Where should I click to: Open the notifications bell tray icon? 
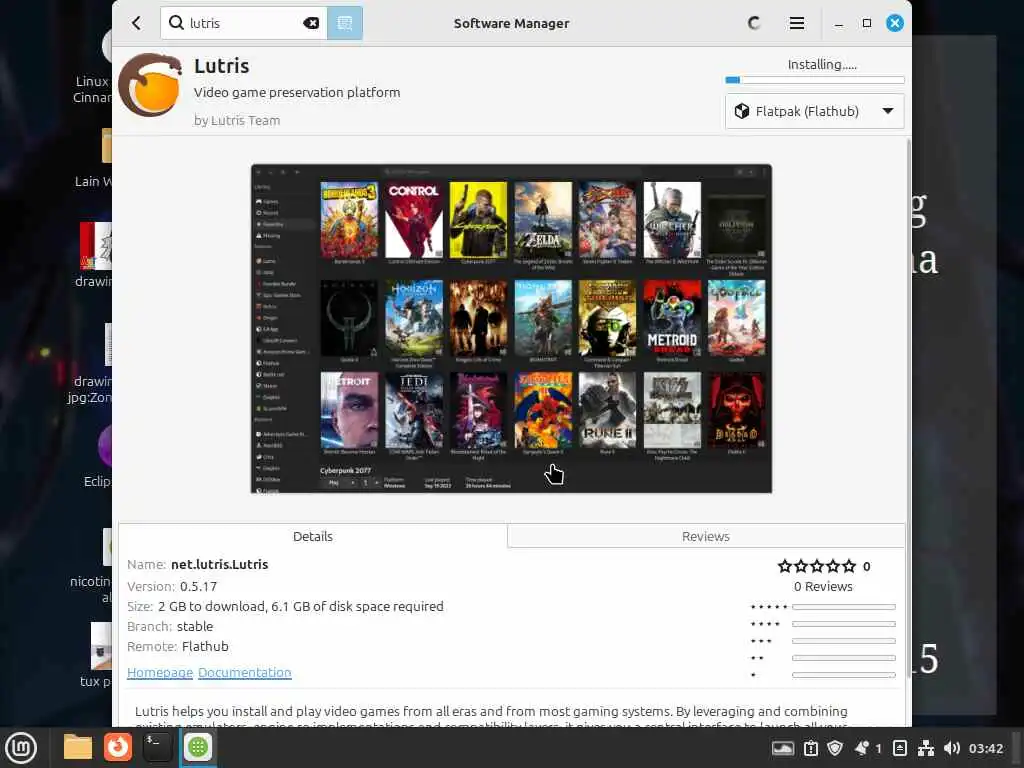coord(862,748)
